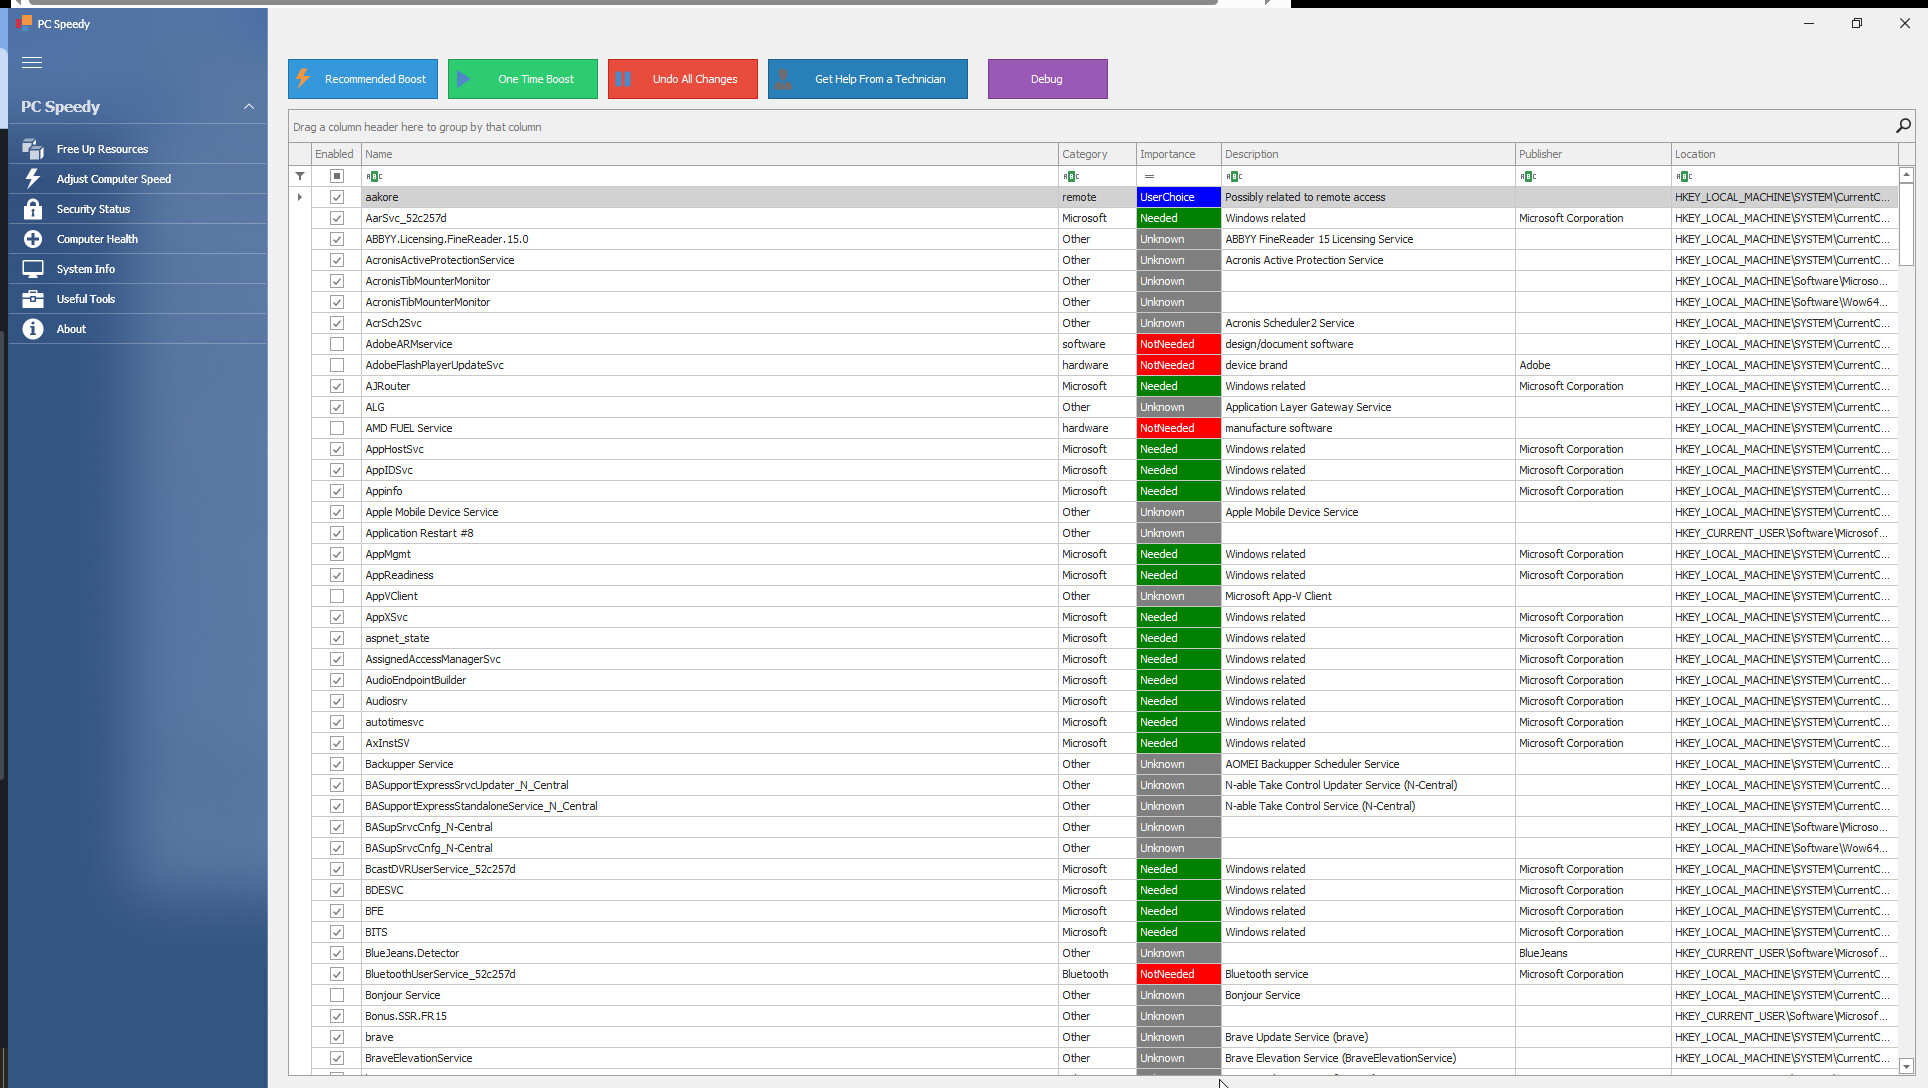Click the Security Status lock icon
Image resolution: width=1928 pixels, height=1088 pixels.
pos(33,208)
